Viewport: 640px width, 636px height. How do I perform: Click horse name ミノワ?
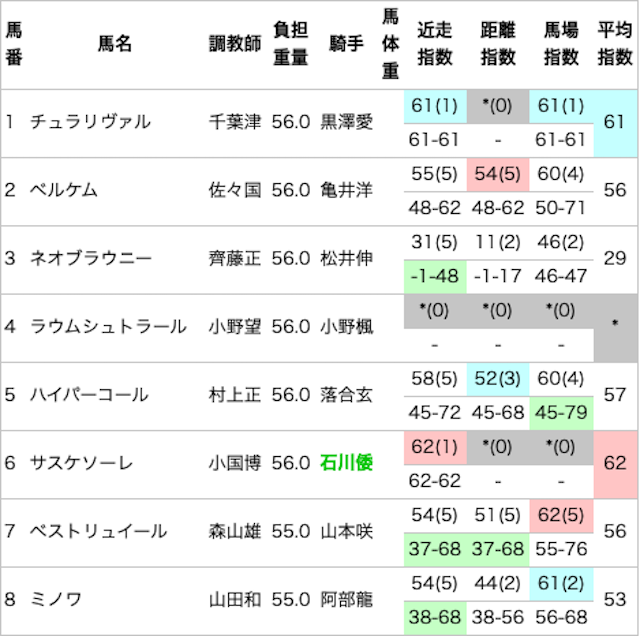click(x=57, y=599)
